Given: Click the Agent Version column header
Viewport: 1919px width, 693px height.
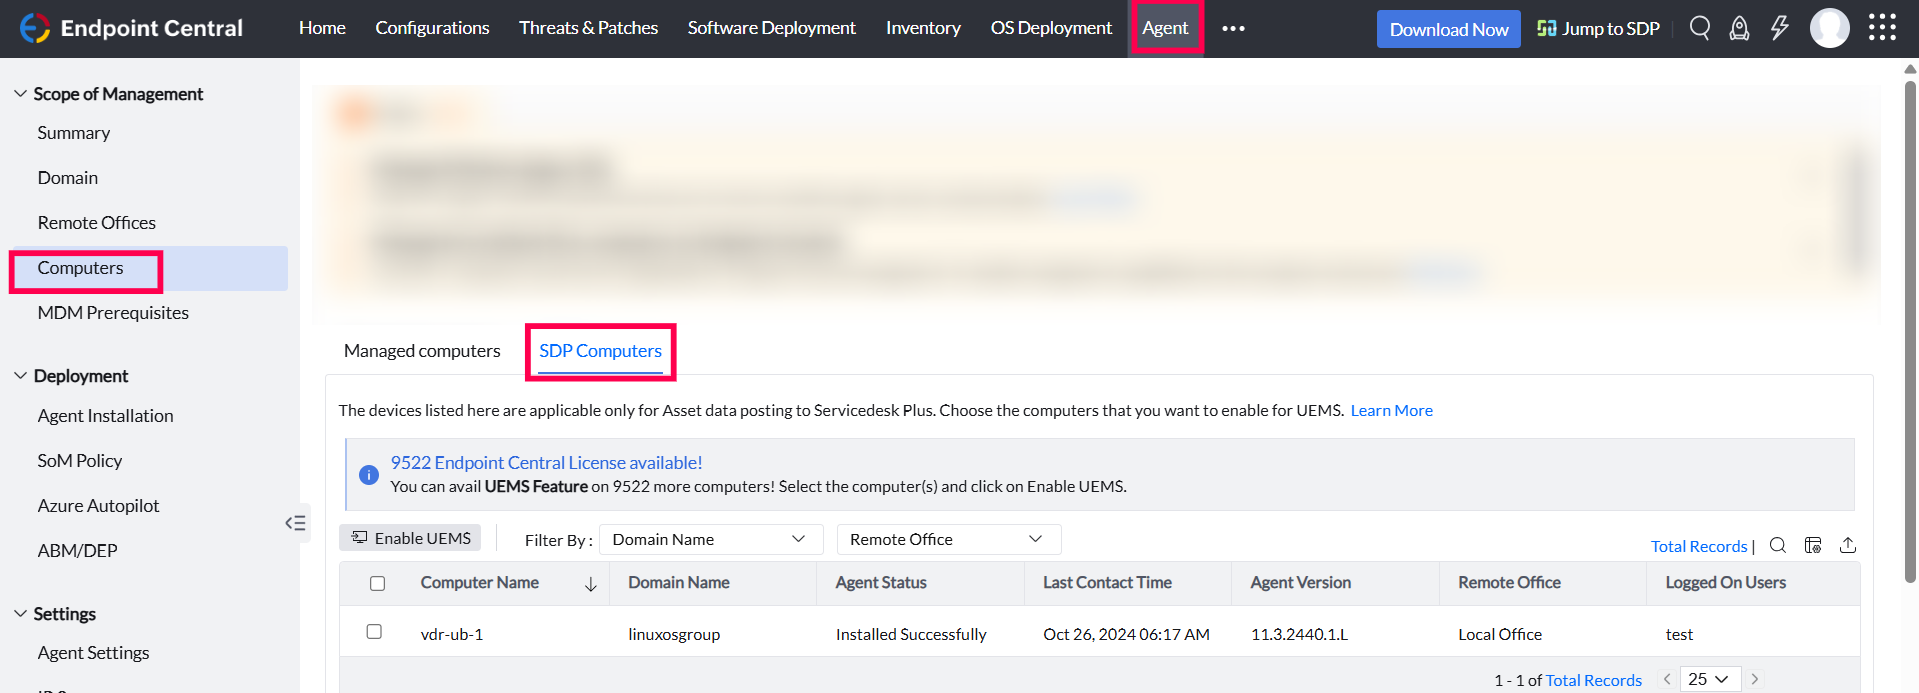Looking at the screenshot, I should pos(1300,583).
